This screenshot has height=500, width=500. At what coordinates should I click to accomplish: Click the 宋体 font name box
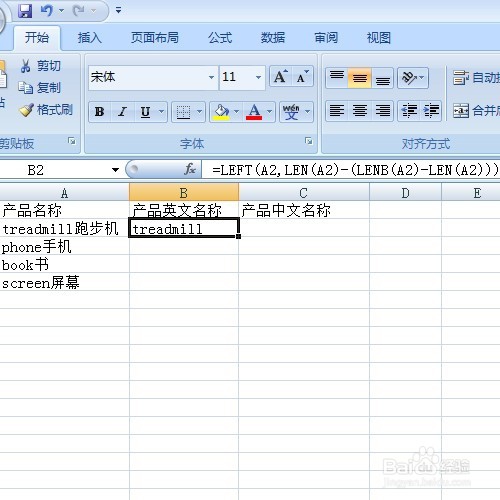pyautogui.click(x=148, y=77)
